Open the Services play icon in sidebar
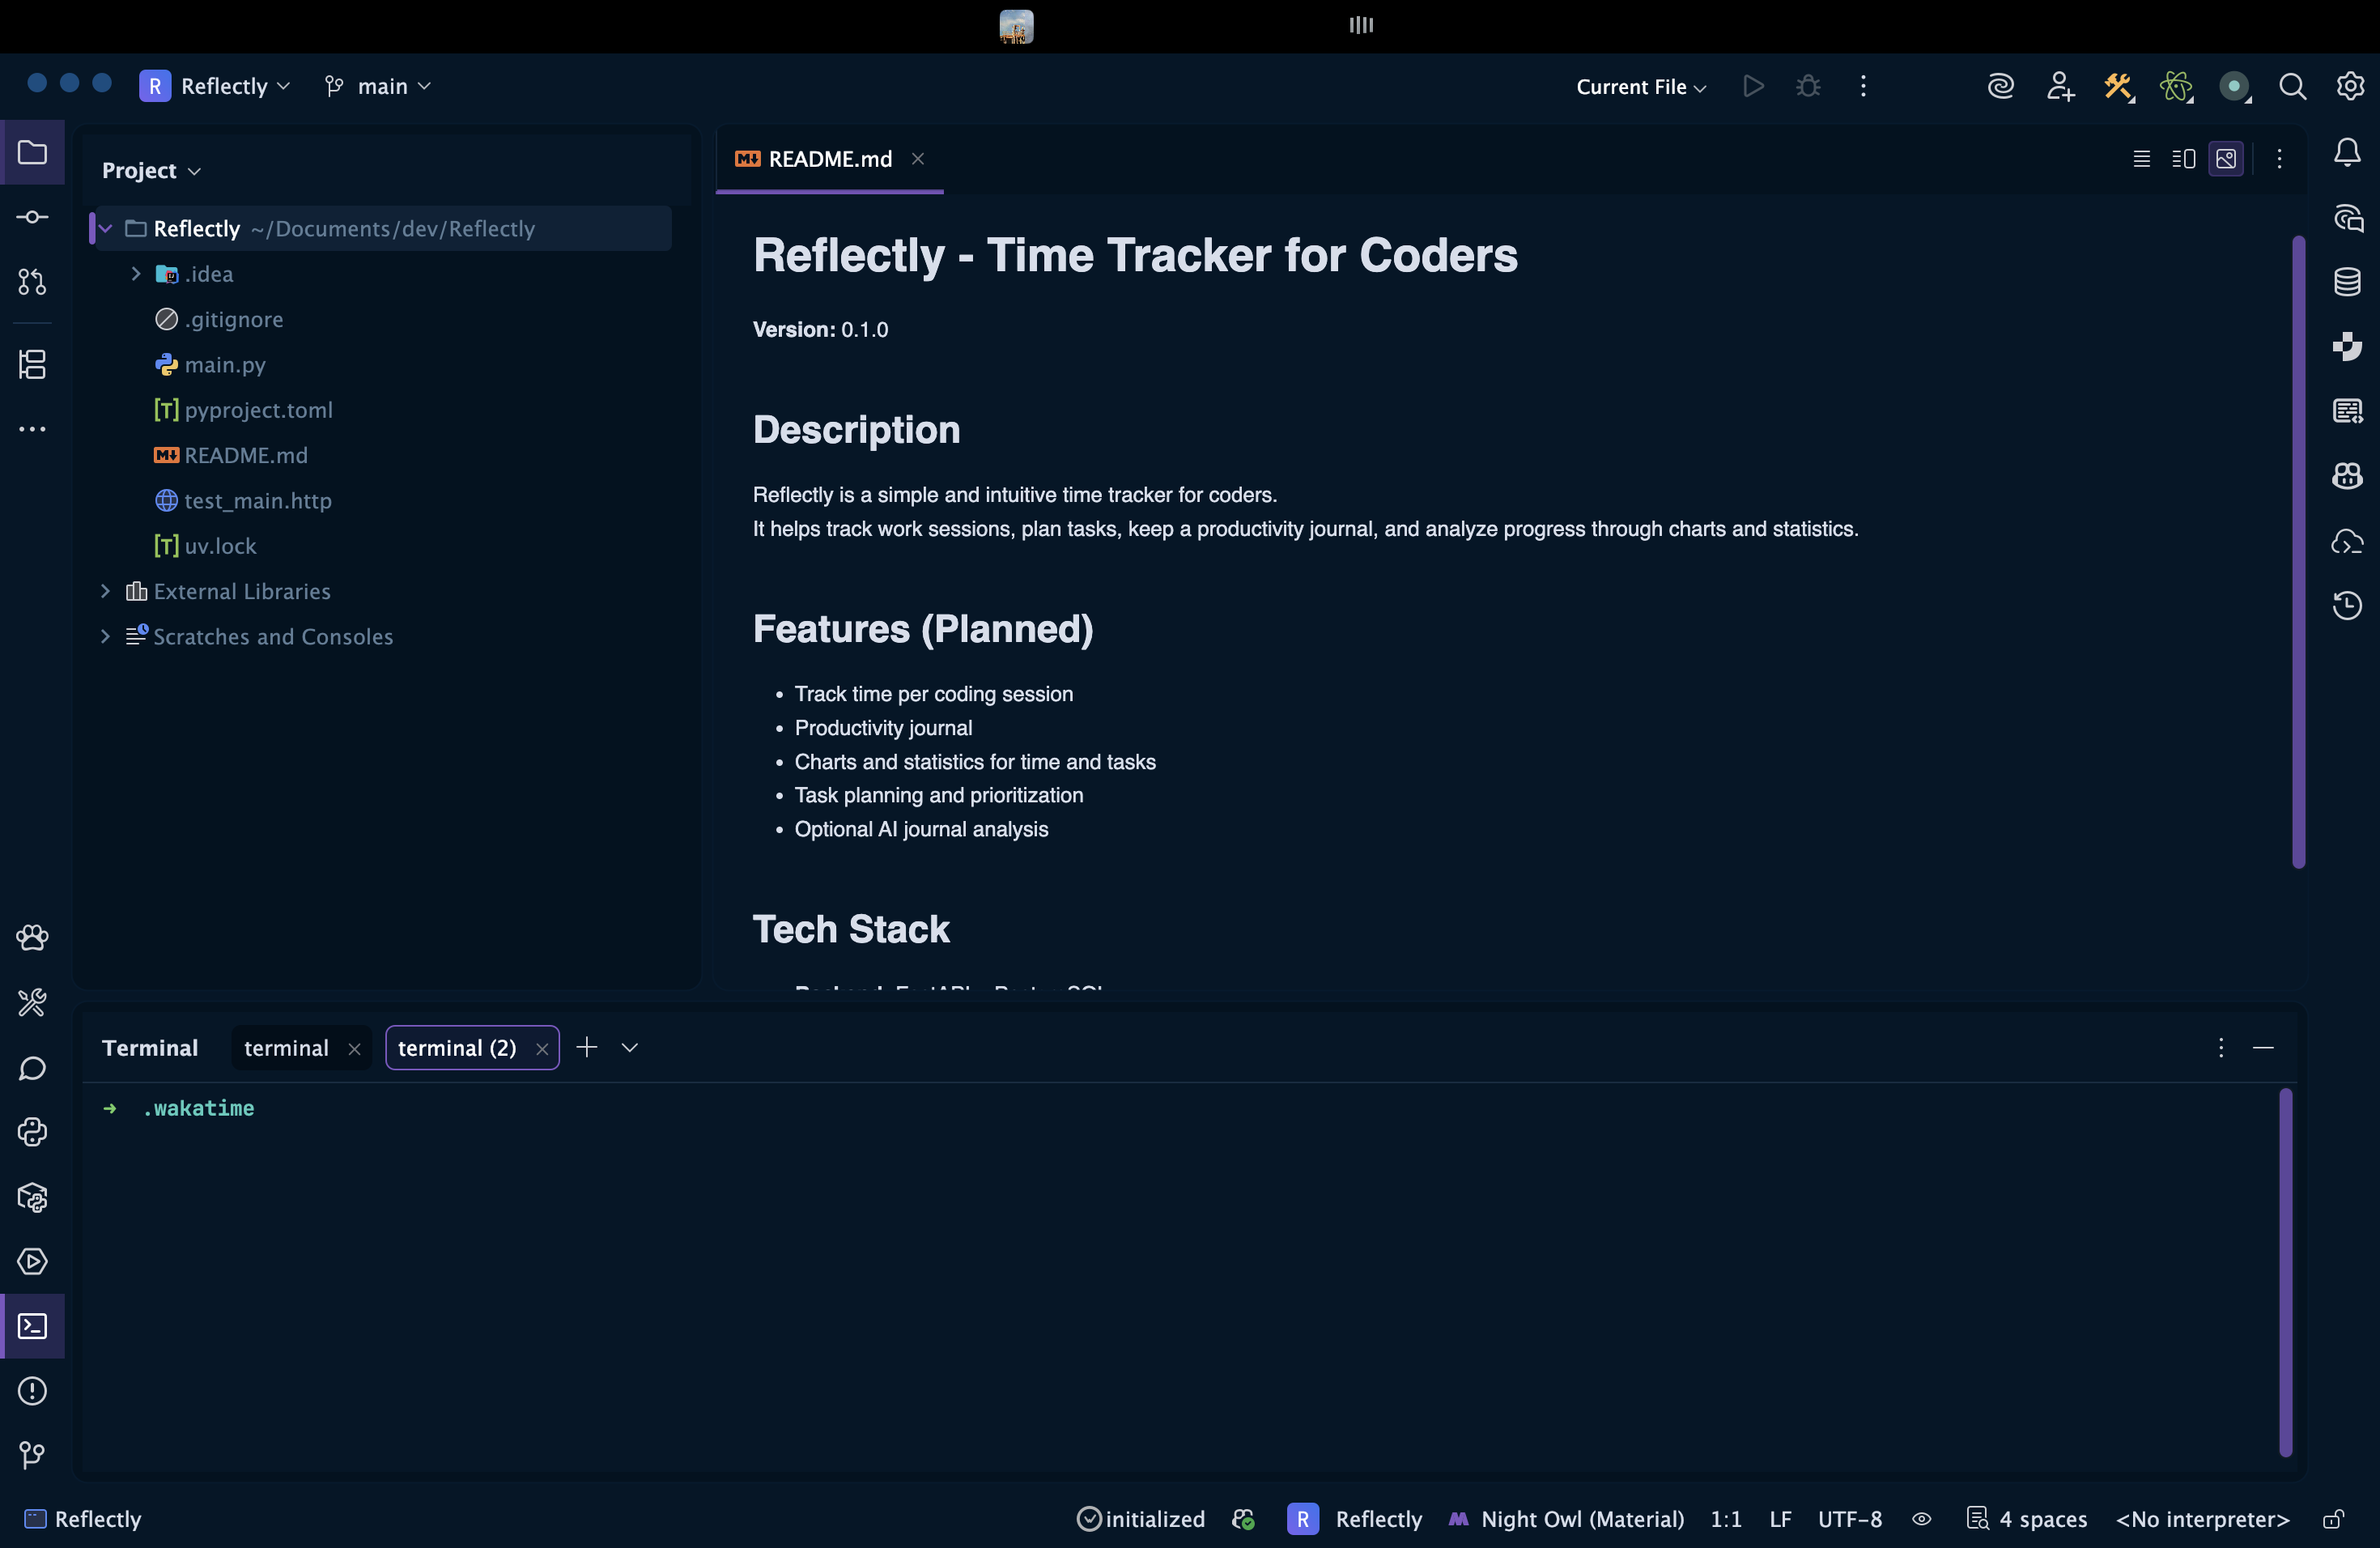 point(32,1262)
